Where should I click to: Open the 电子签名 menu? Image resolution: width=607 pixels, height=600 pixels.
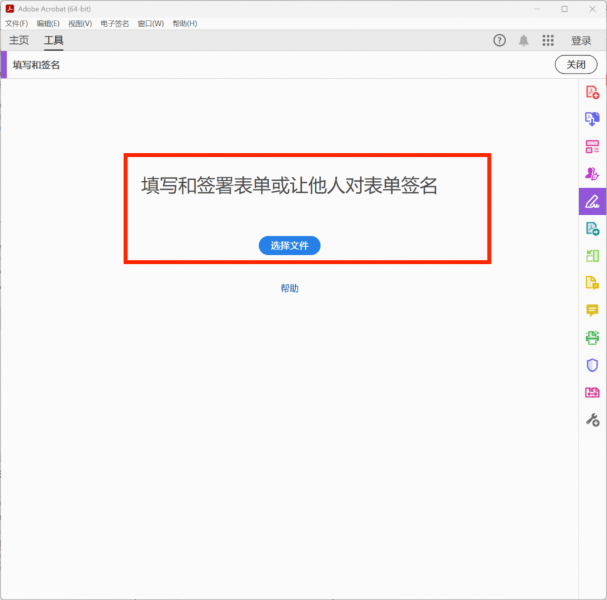click(115, 24)
